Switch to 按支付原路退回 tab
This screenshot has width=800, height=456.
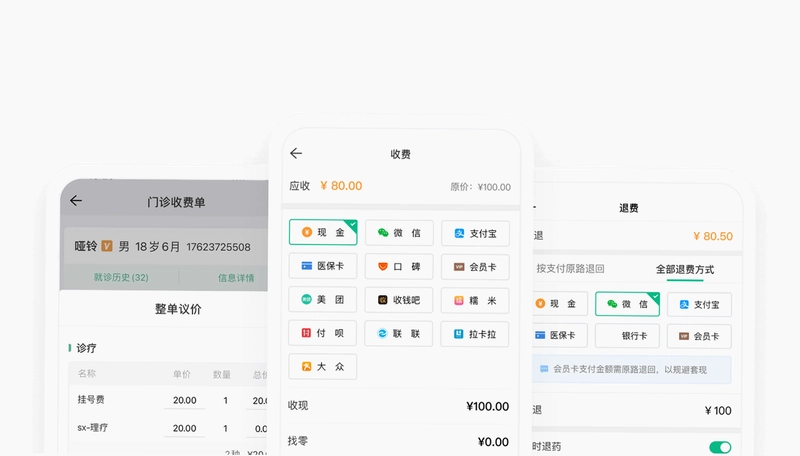(x=570, y=268)
